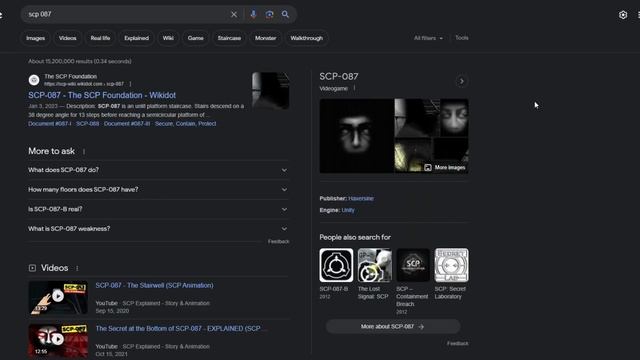Image resolution: width=640 pixels, height=360 pixels.
Task: Open the search Tools option
Action: (462, 38)
